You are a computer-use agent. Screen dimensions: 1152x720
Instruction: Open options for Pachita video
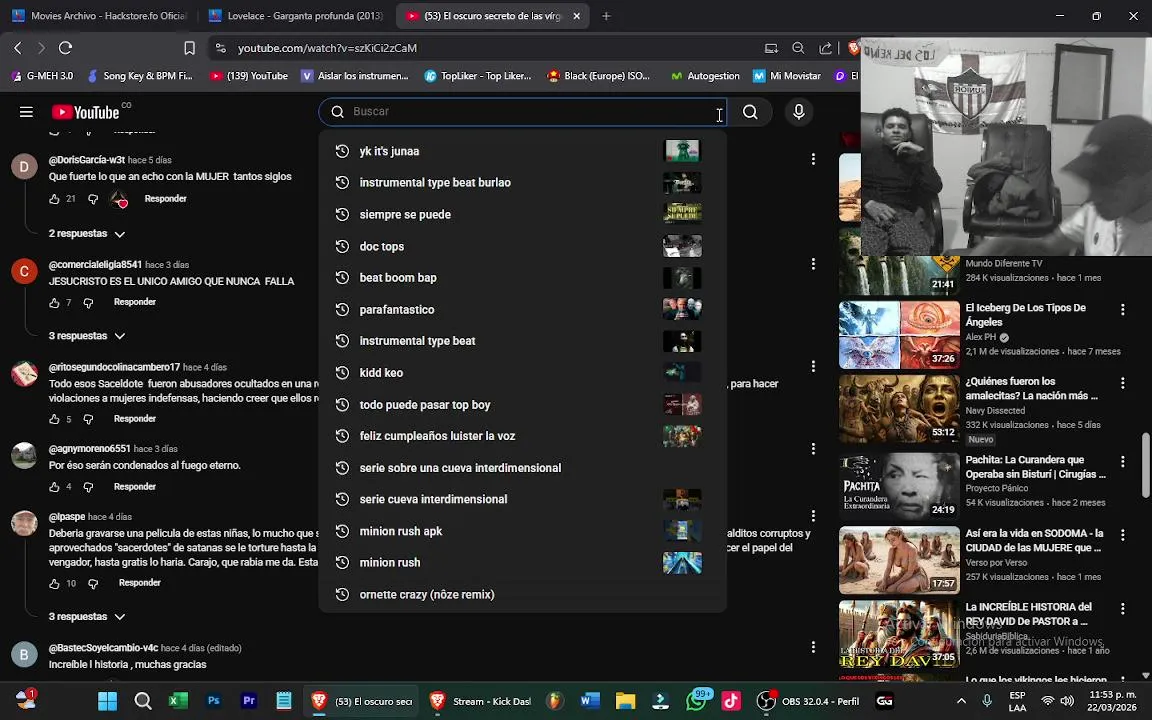point(1123,461)
